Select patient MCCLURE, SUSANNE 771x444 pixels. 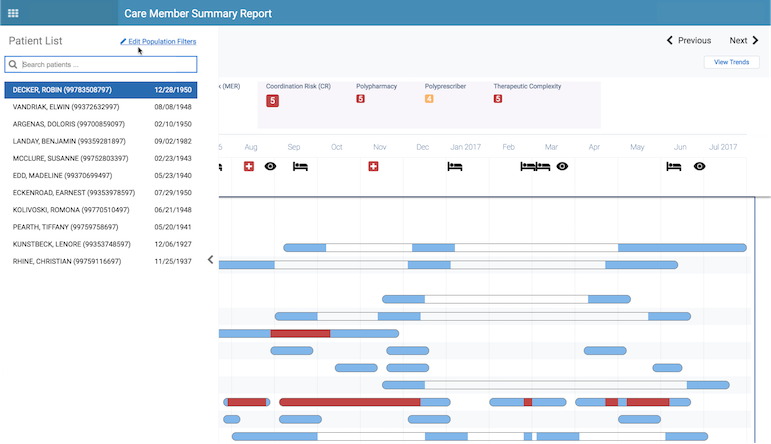click(101, 158)
